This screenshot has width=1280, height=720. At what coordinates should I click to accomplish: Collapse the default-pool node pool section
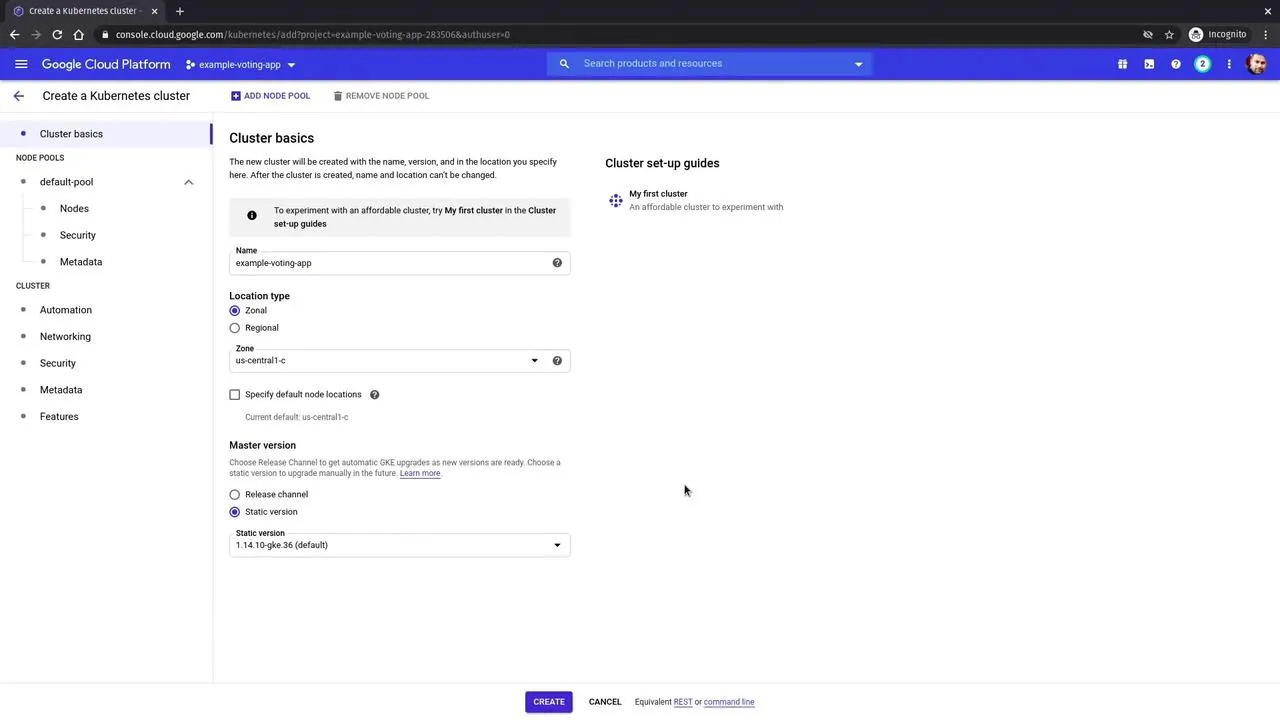[x=188, y=181]
